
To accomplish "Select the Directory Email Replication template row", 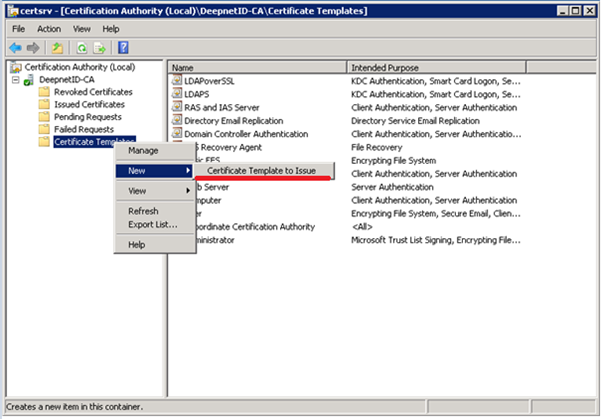I will coord(233,120).
